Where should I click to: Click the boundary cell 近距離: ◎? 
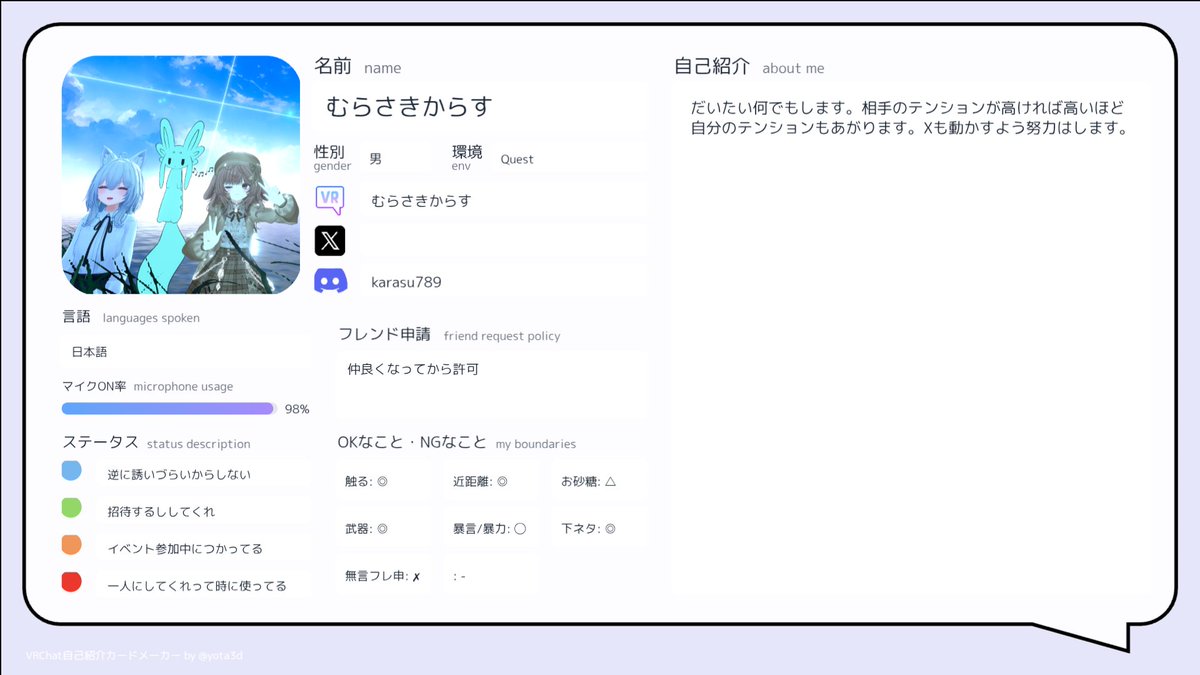click(493, 481)
